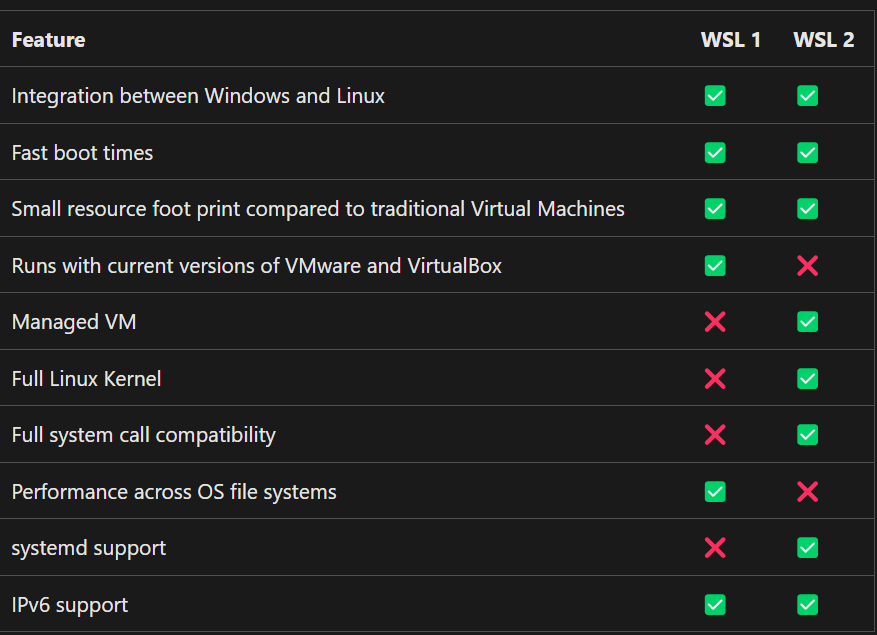Click the Small resource foot print row text

tap(318, 209)
